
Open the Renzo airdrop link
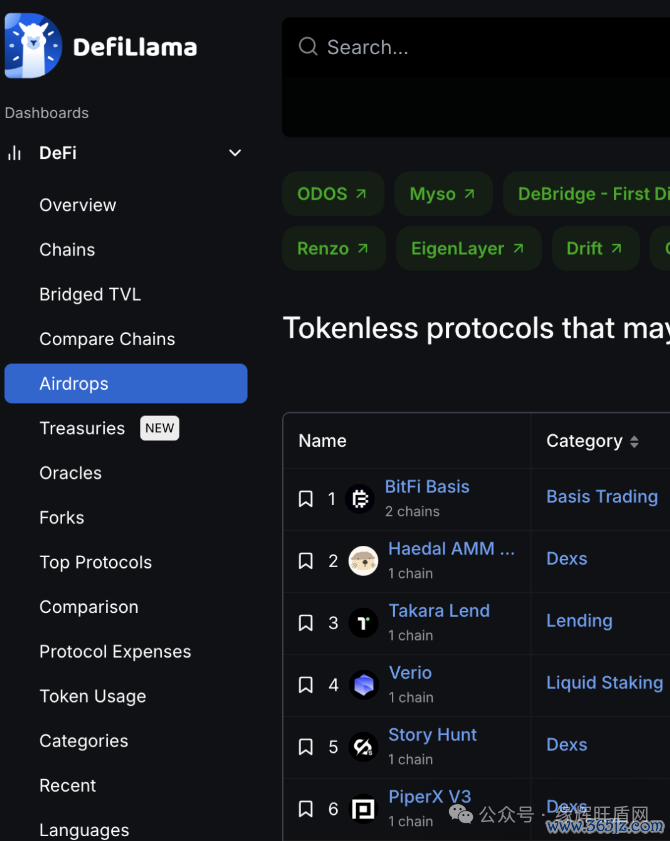[334, 248]
